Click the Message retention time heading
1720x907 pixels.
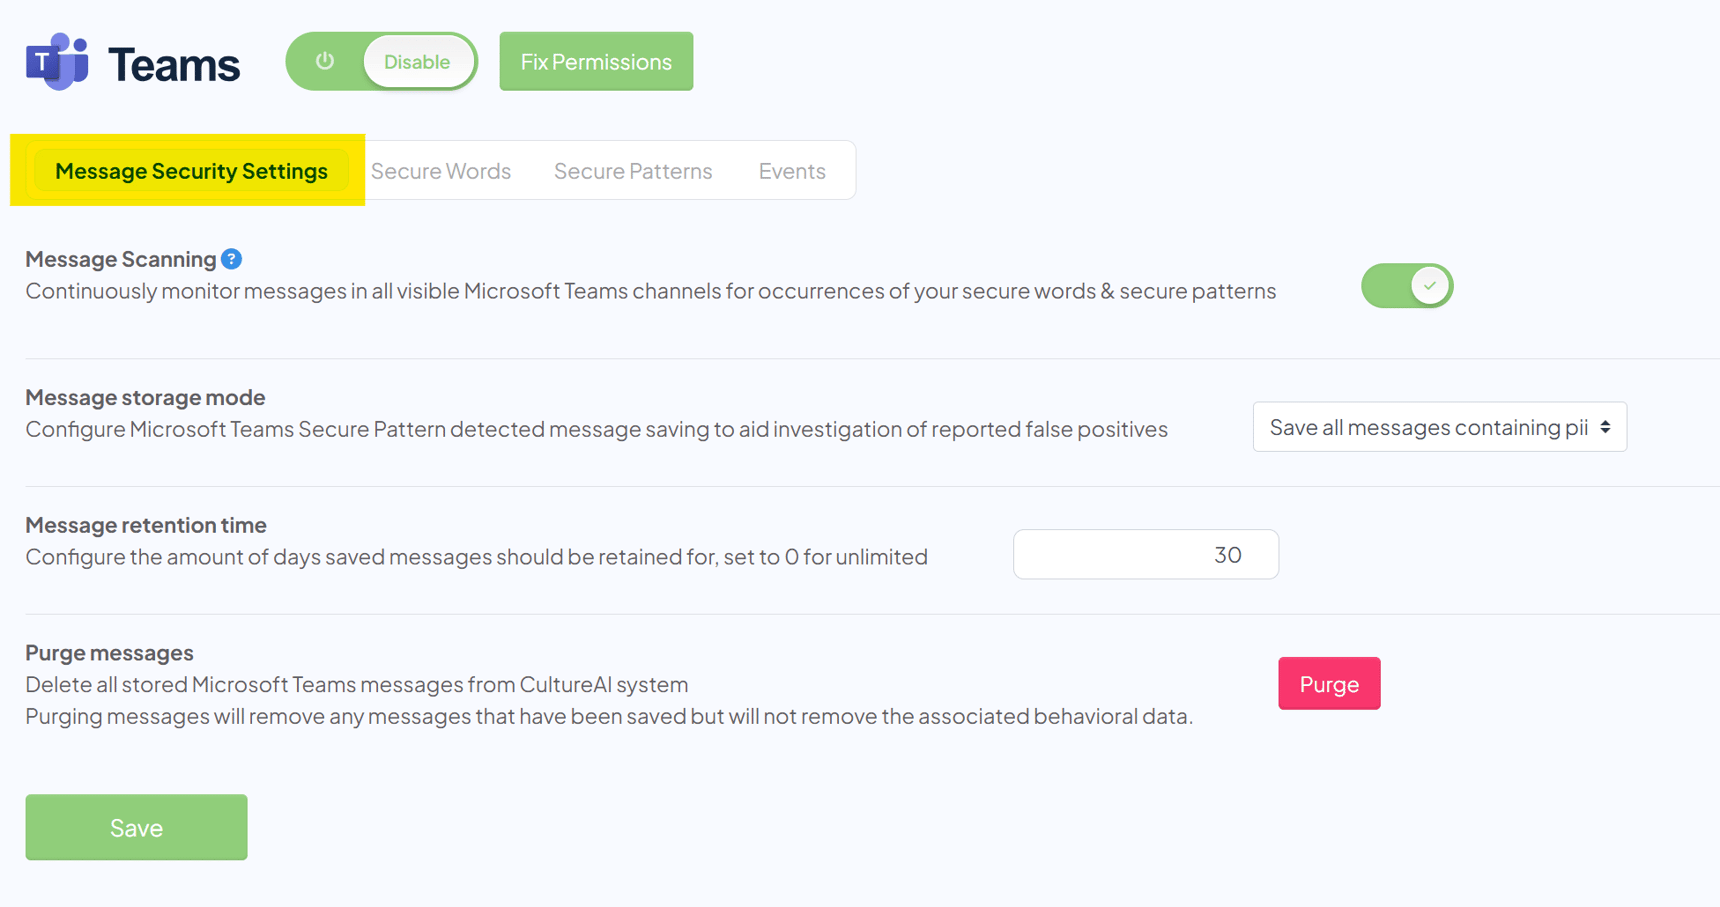146,525
